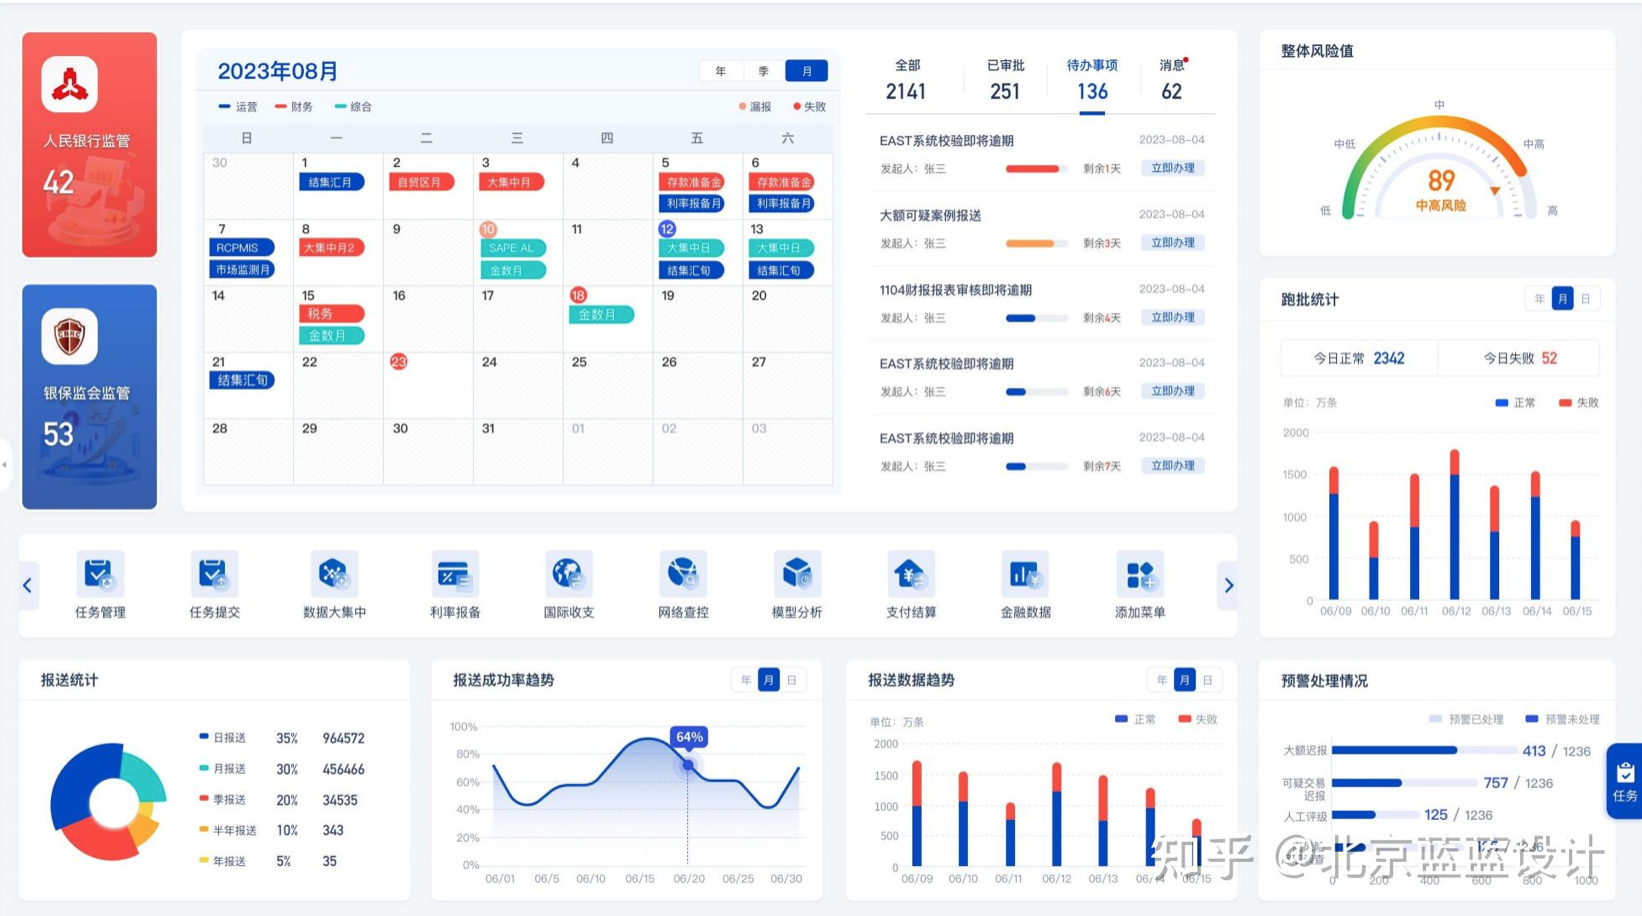
Task: Set 跑批统计 chart to 日 view
Action: click(x=1585, y=299)
